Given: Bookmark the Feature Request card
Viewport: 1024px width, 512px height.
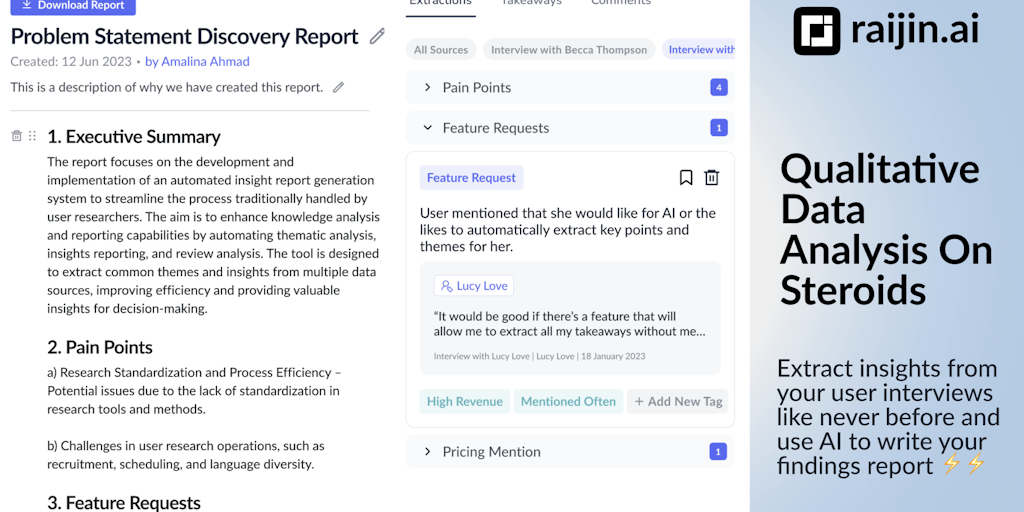Looking at the screenshot, I should tap(686, 178).
